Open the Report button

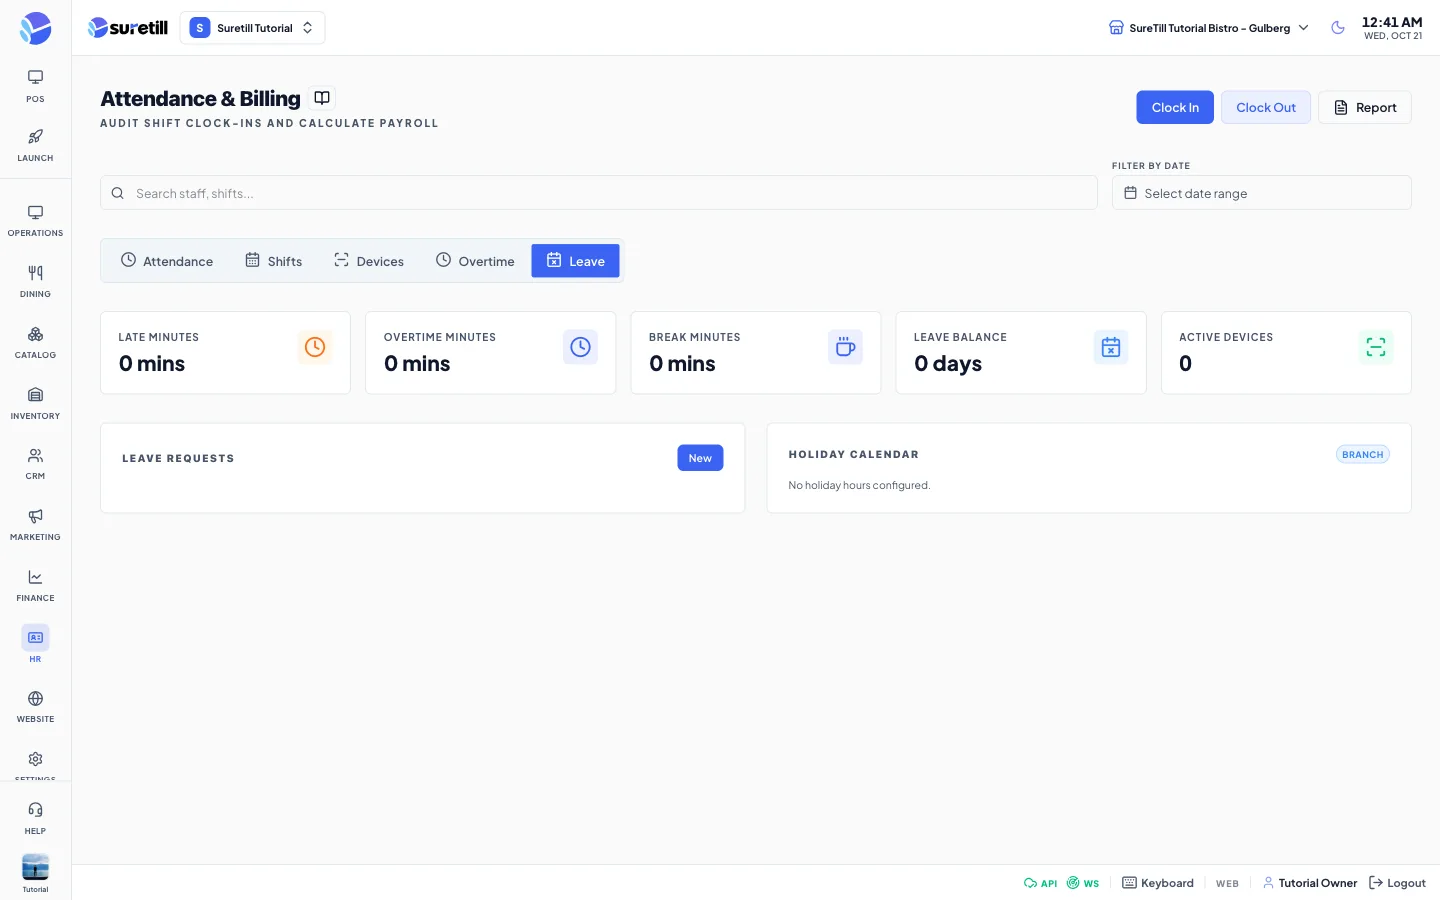coord(1365,107)
